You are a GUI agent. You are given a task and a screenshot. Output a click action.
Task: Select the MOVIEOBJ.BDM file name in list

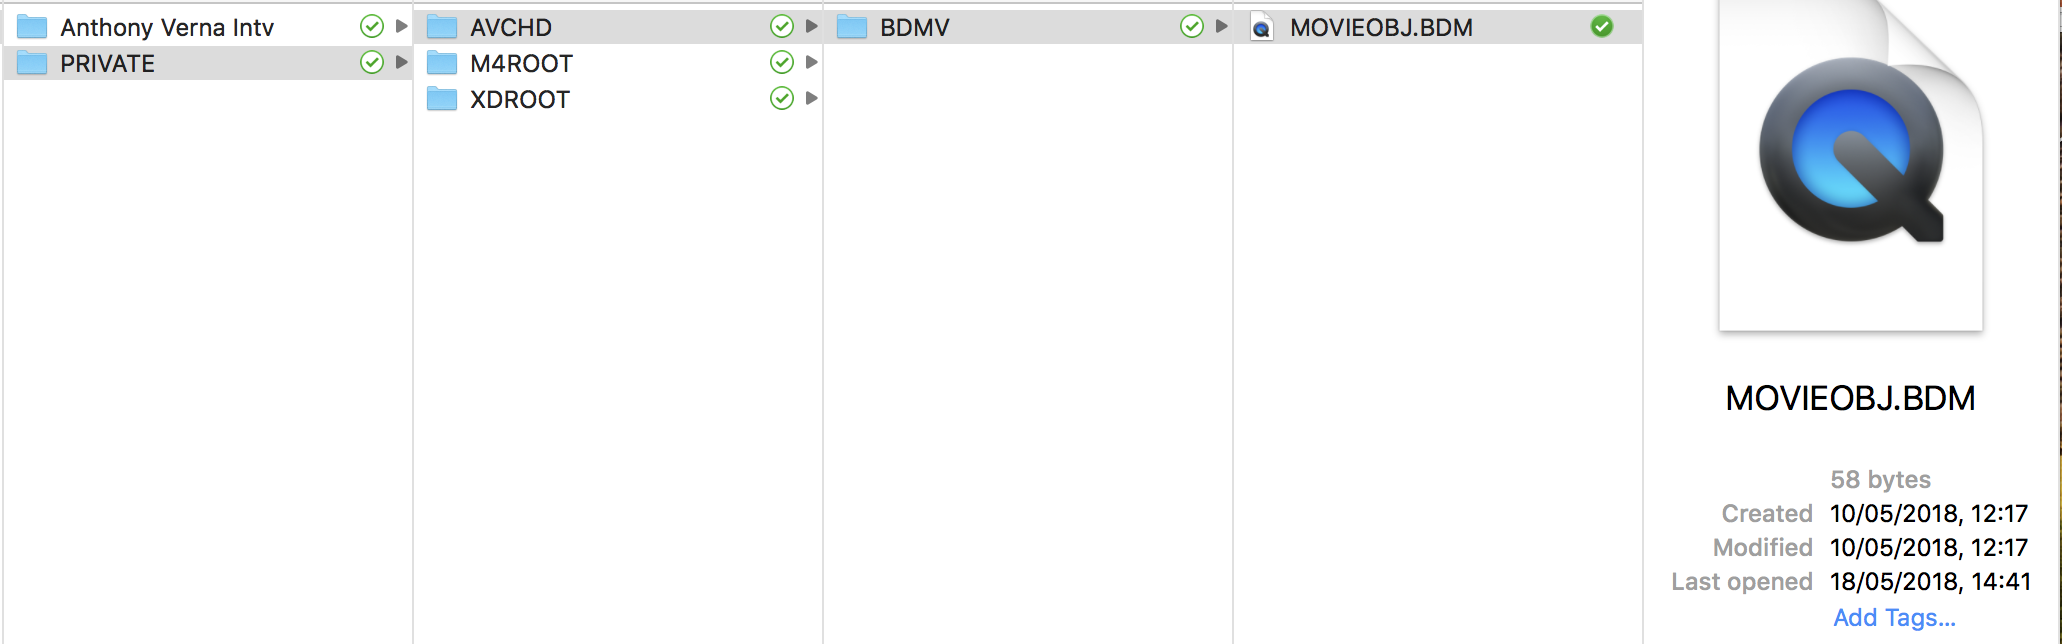tap(1381, 27)
